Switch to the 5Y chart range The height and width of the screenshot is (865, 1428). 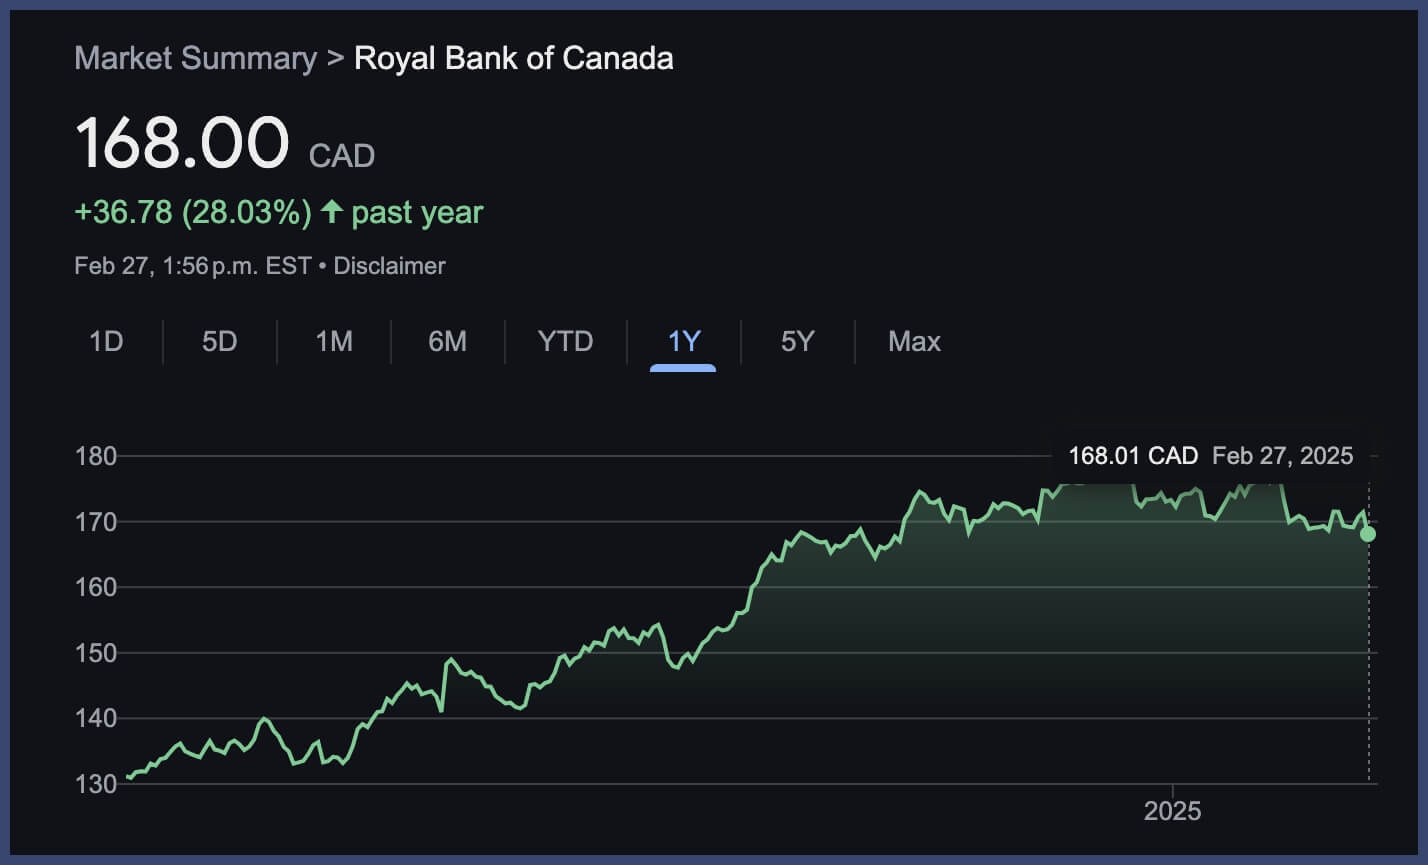click(x=797, y=342)
